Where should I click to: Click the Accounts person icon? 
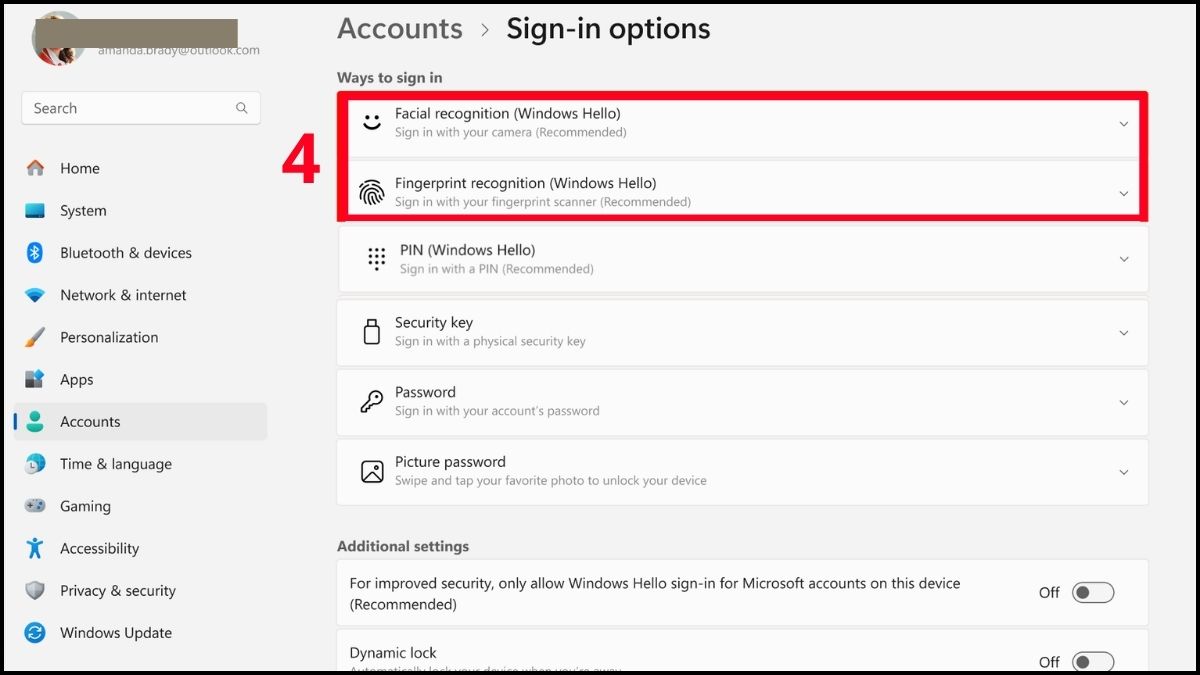[x=35, y=422]
